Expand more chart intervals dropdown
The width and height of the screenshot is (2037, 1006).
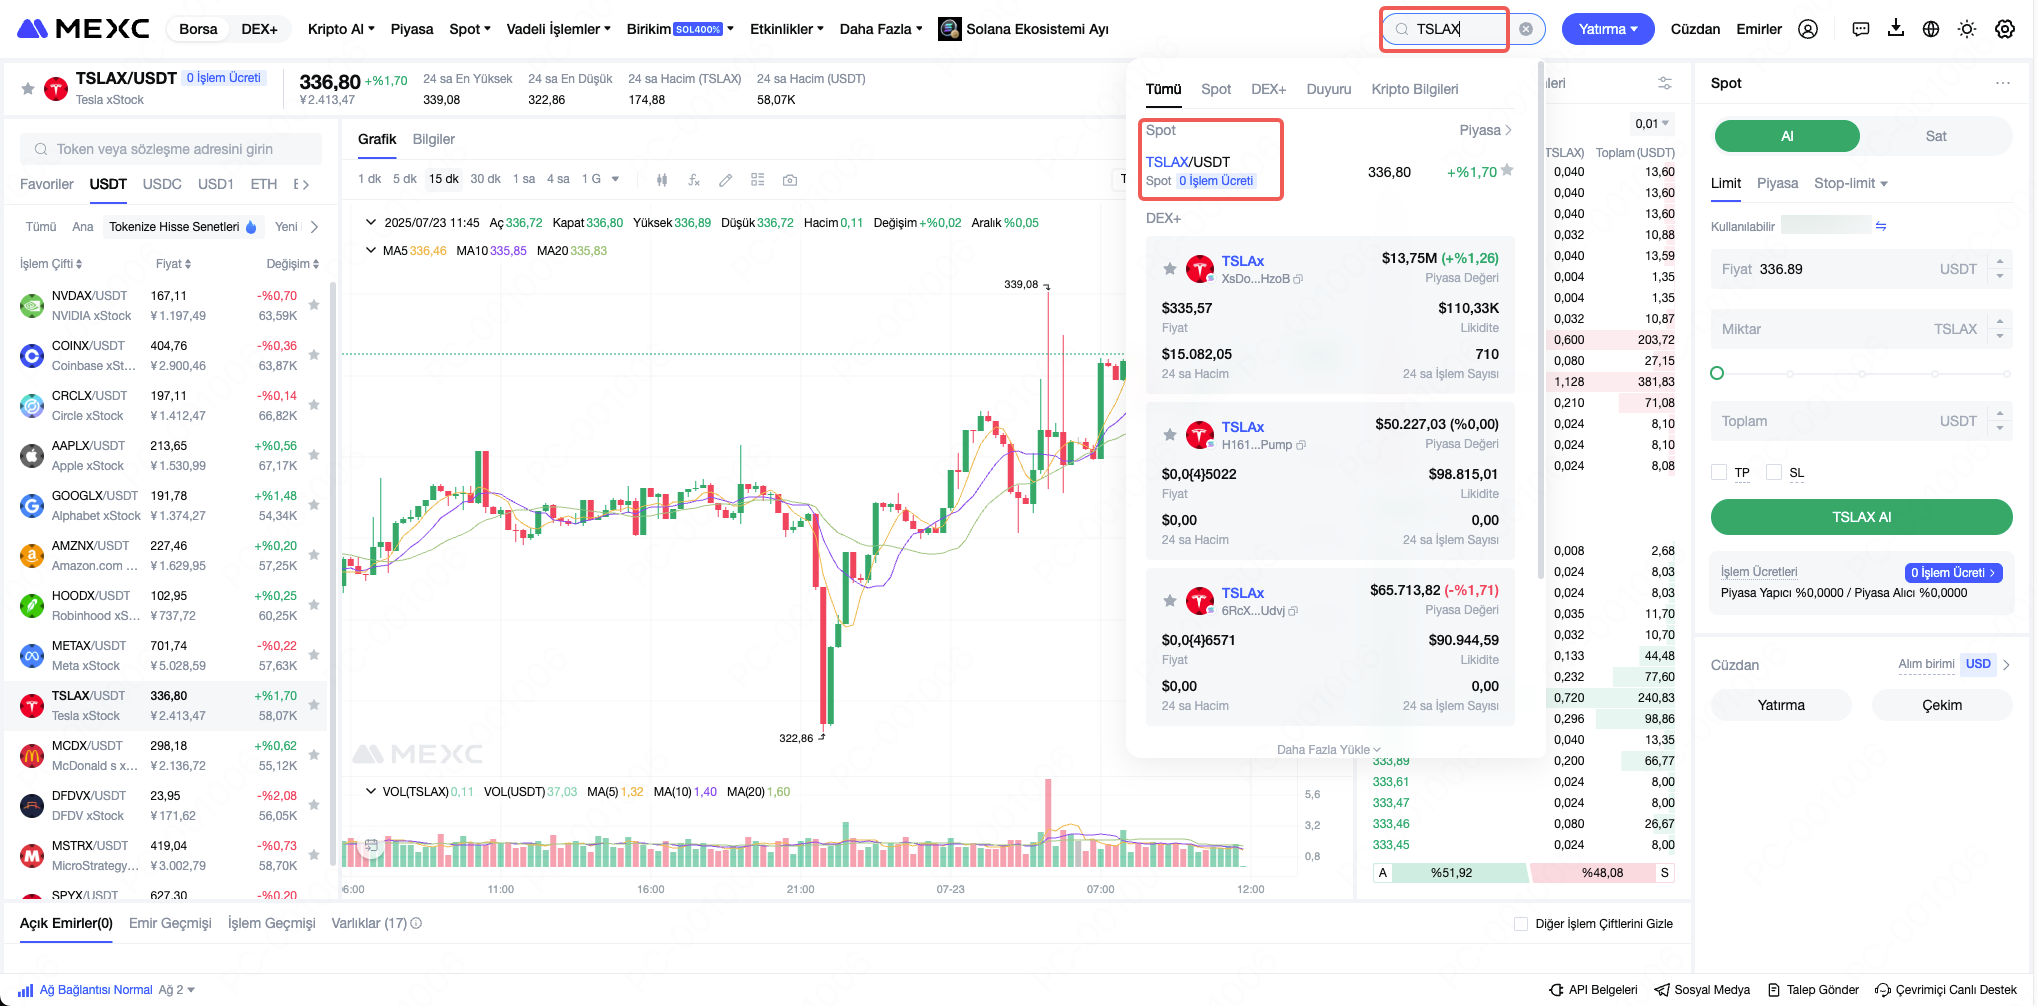coord(615,179)
